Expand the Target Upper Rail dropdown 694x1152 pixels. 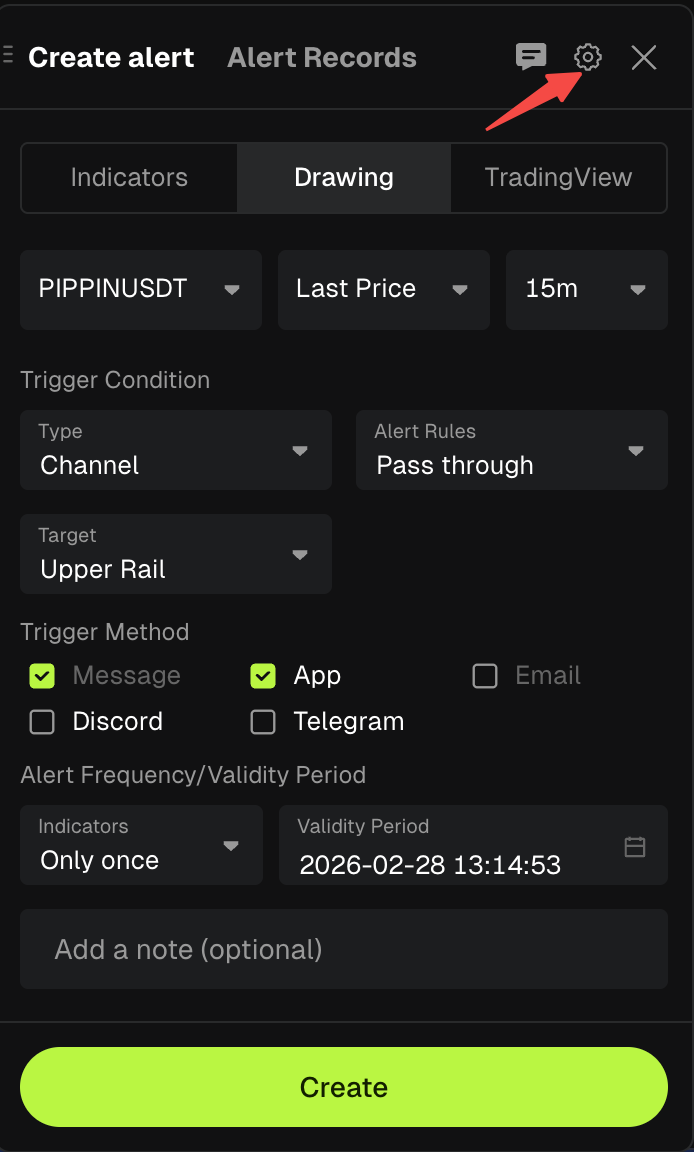(176, 554)
